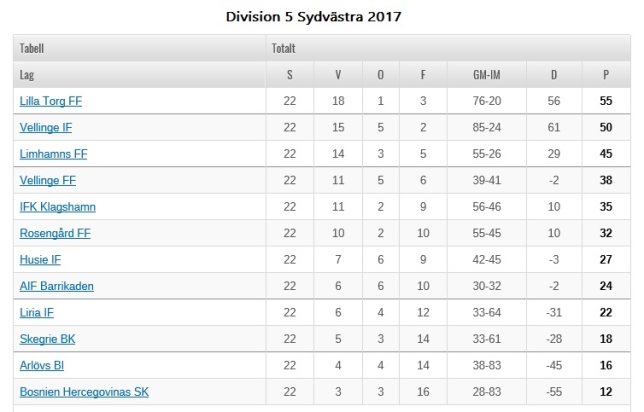
Task: Click the S matches column header
Action: click(290, 75)
